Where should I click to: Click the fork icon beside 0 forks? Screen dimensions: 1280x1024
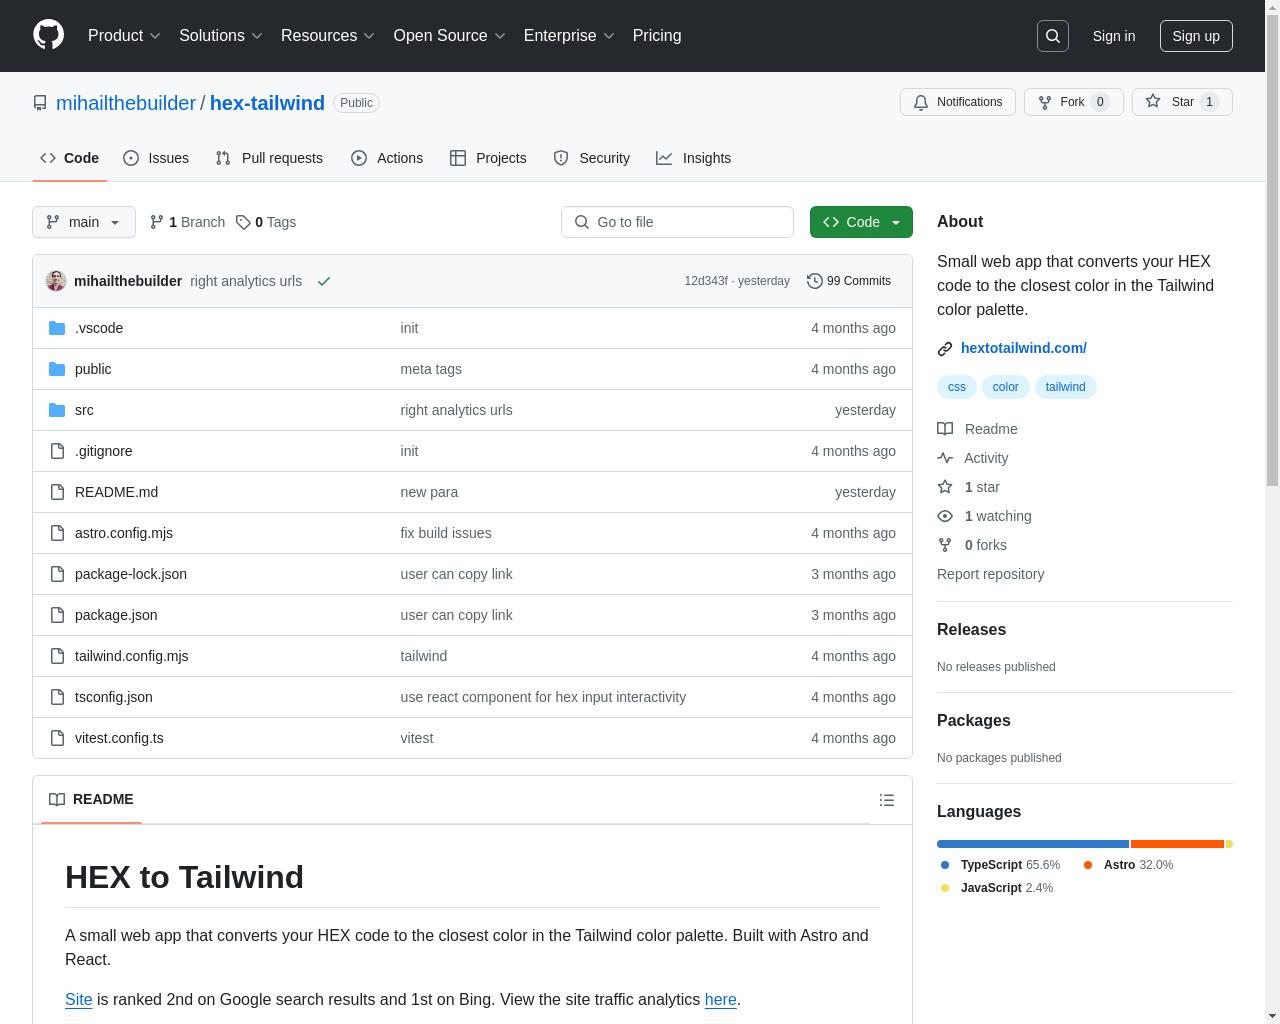click(x=945, y=545)
